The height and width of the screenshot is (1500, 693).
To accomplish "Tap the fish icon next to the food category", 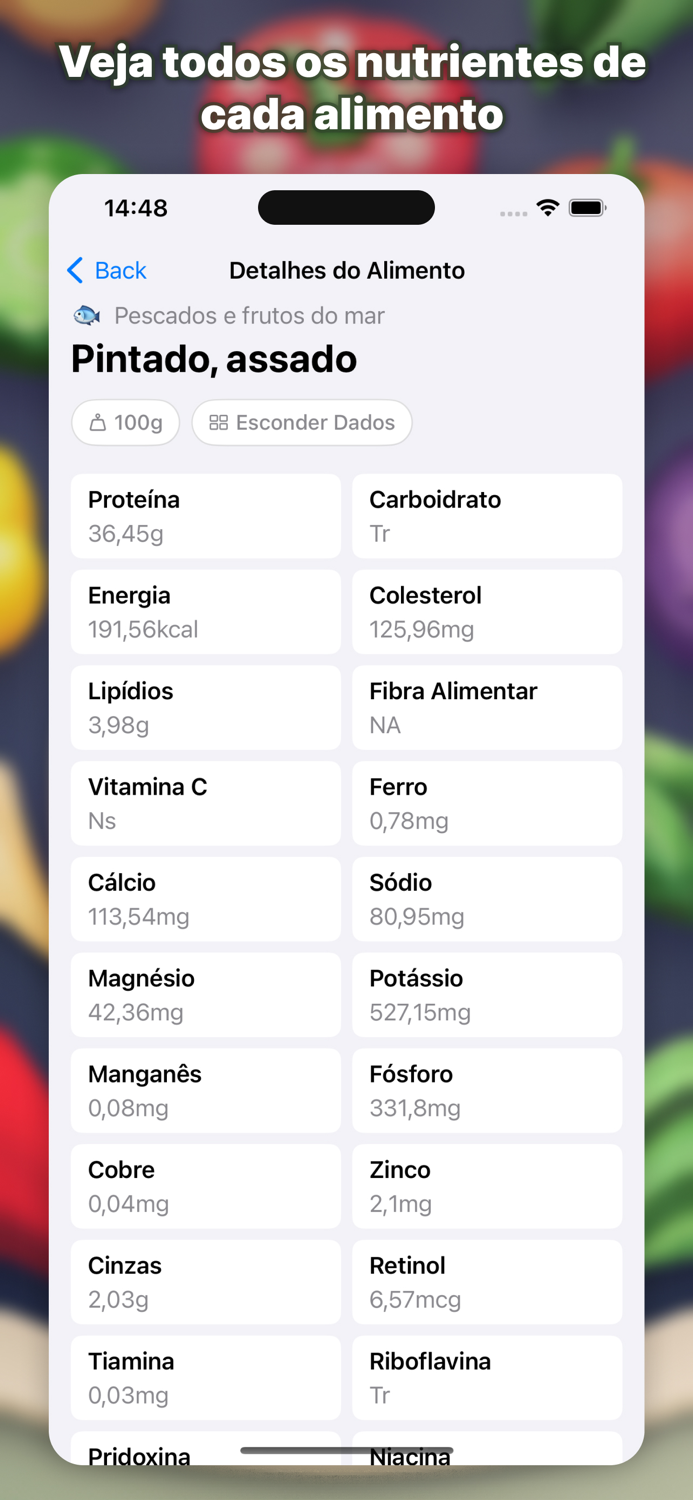I will 86,315.
